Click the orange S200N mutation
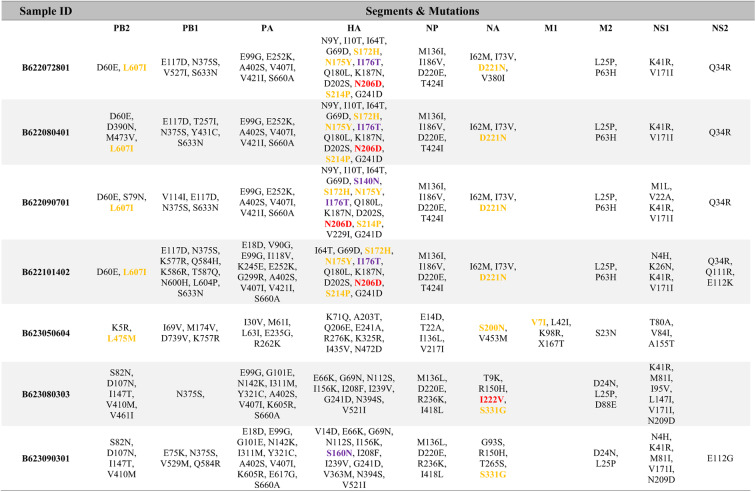 (492, 328)
